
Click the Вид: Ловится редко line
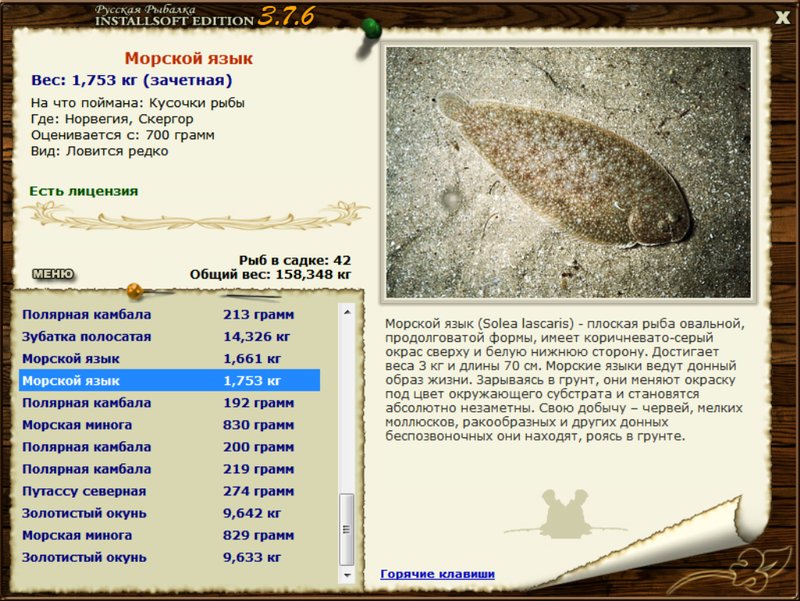click(99, 152)
